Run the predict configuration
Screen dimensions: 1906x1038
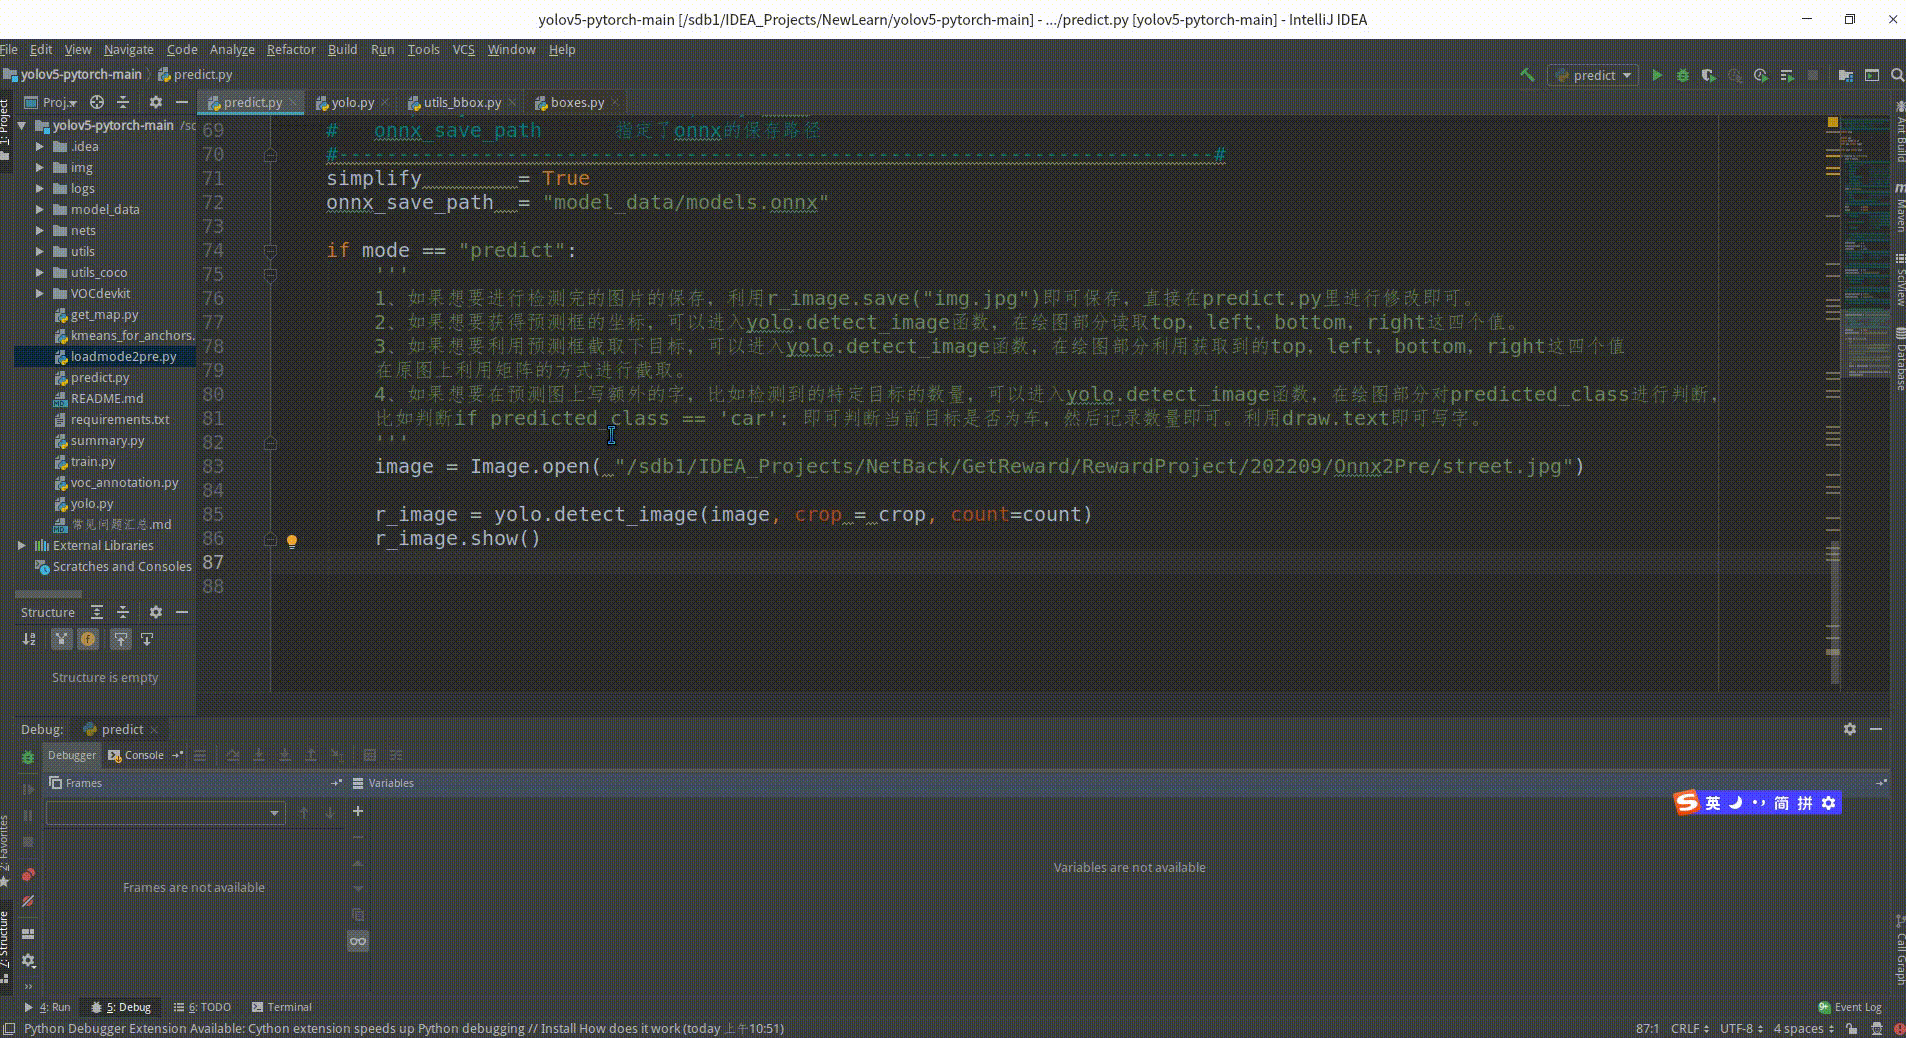[x=1657, y=75]
